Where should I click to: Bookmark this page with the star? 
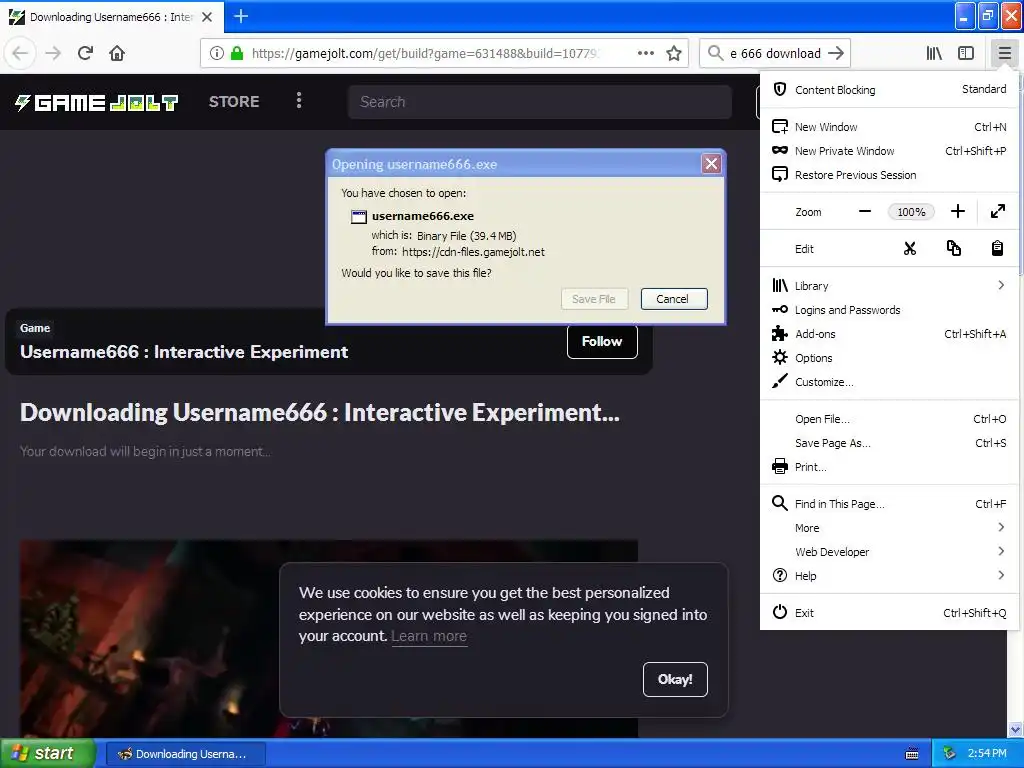[674, 54]
